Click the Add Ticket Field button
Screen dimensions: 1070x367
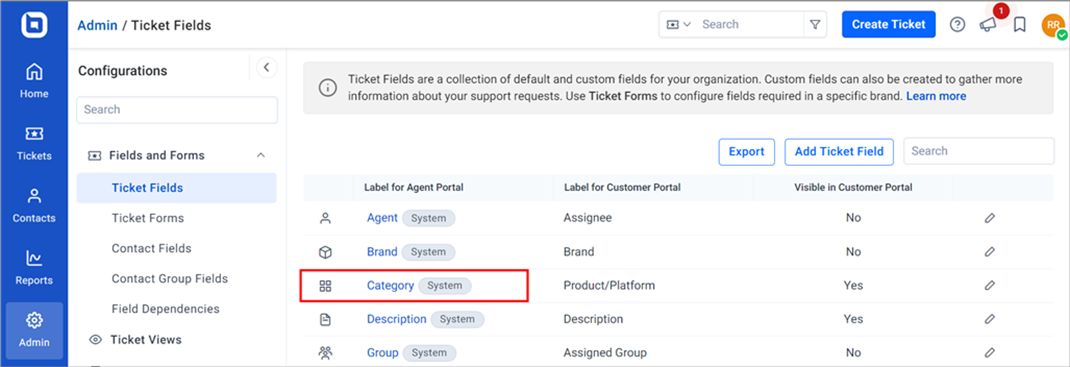(839, 151)
